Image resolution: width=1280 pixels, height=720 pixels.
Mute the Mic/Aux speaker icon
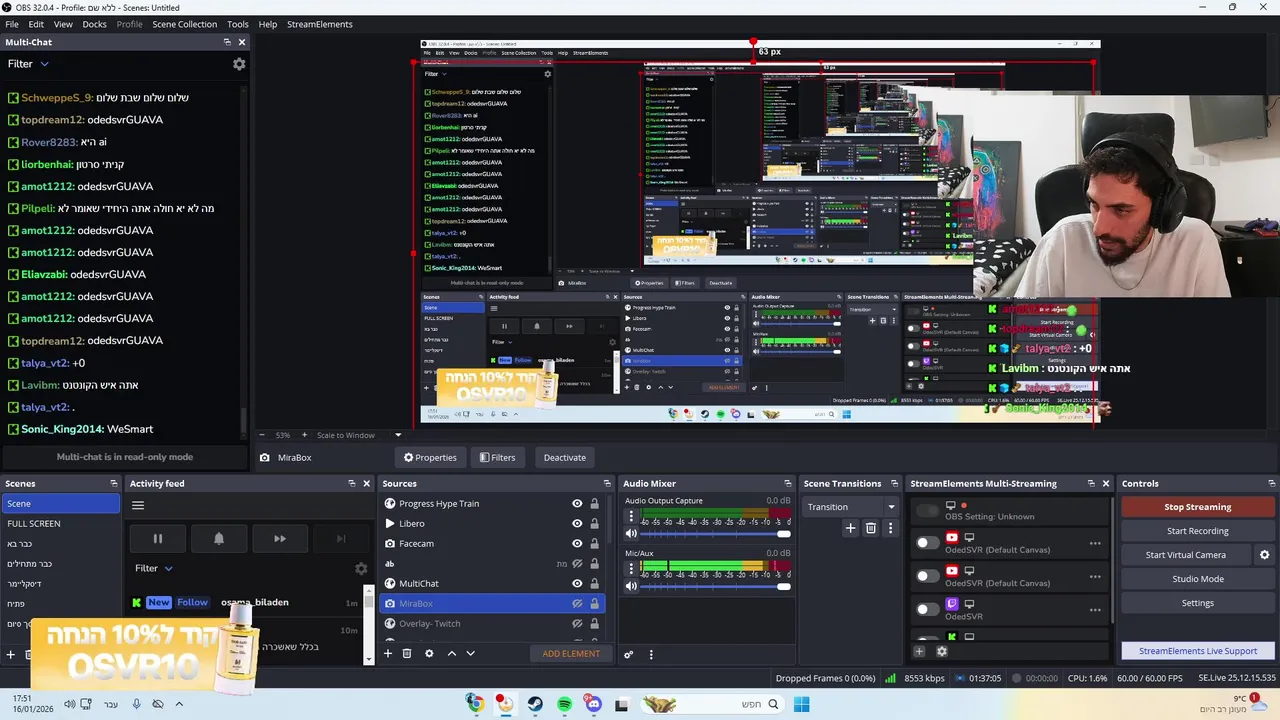pyautogui.click(x=631, y=586)
